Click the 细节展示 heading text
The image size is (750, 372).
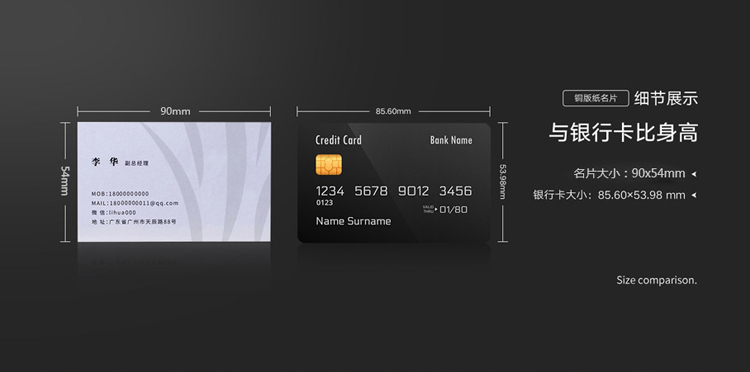click(x=666, y=98)
